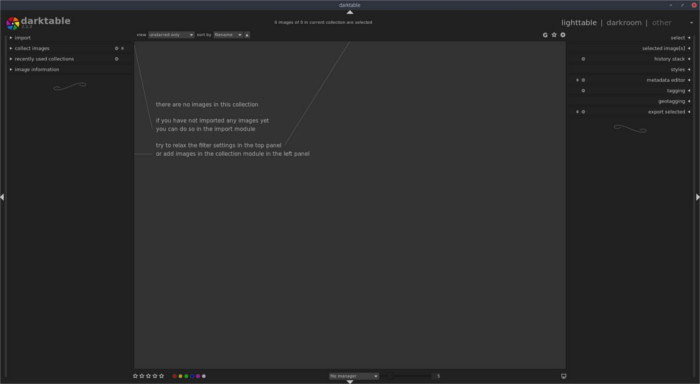Click the selected images count text
The image size is (700, 384).
pos(323,22)
